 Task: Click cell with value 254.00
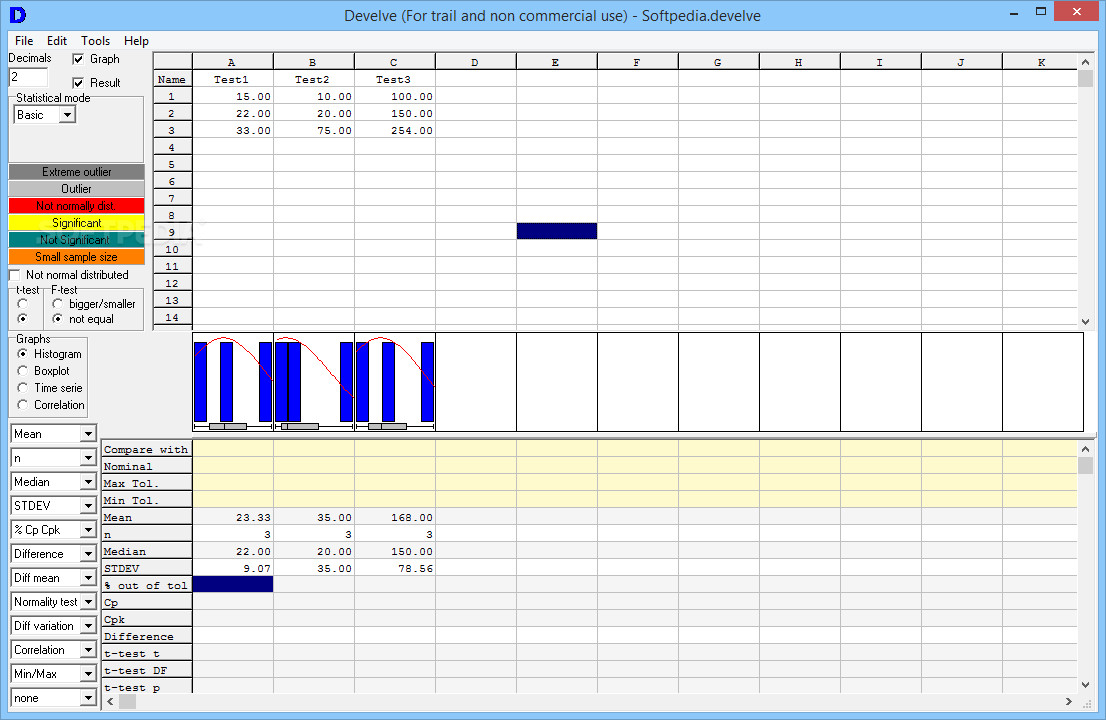[x=395, y=130]
